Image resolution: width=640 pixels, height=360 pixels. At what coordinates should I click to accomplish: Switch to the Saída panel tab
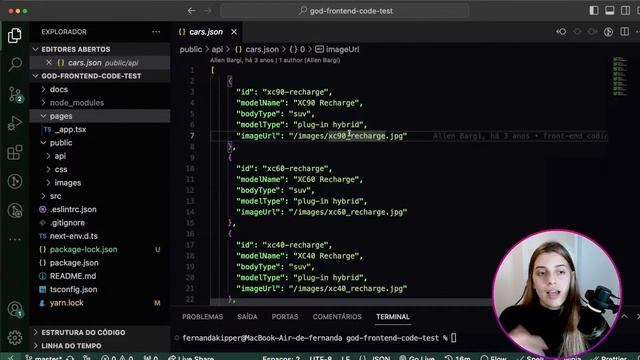pyautogui.click(x=247, y=317)
